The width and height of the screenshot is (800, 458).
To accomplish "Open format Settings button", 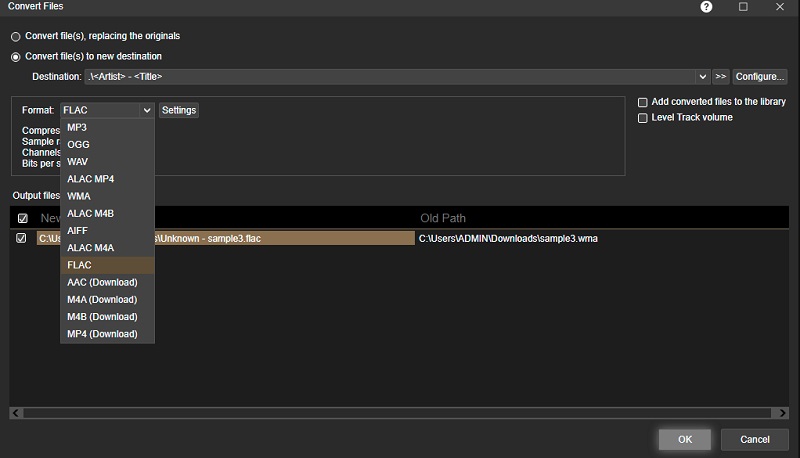I will pos(179,111).
